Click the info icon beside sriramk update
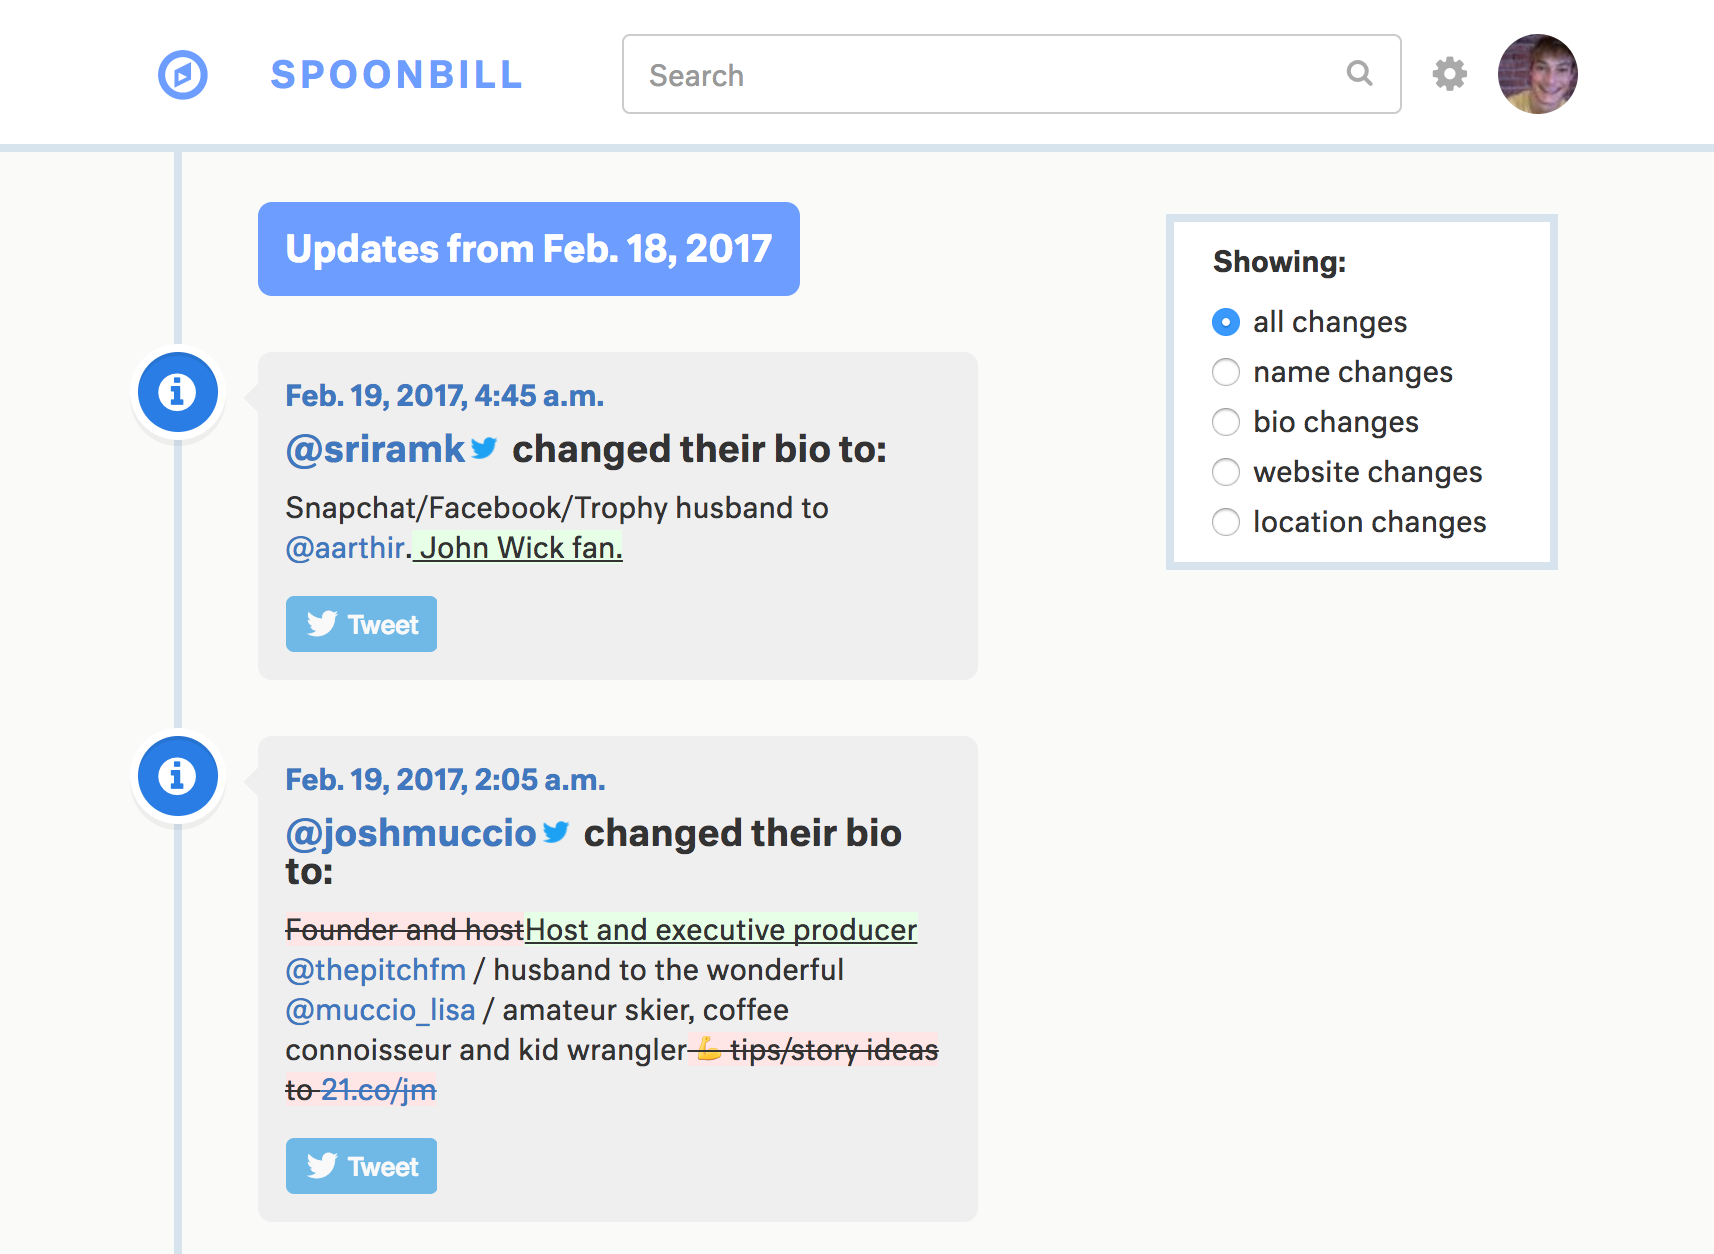This screenshot has height=1254, width=1714. (x=178, y=392)
